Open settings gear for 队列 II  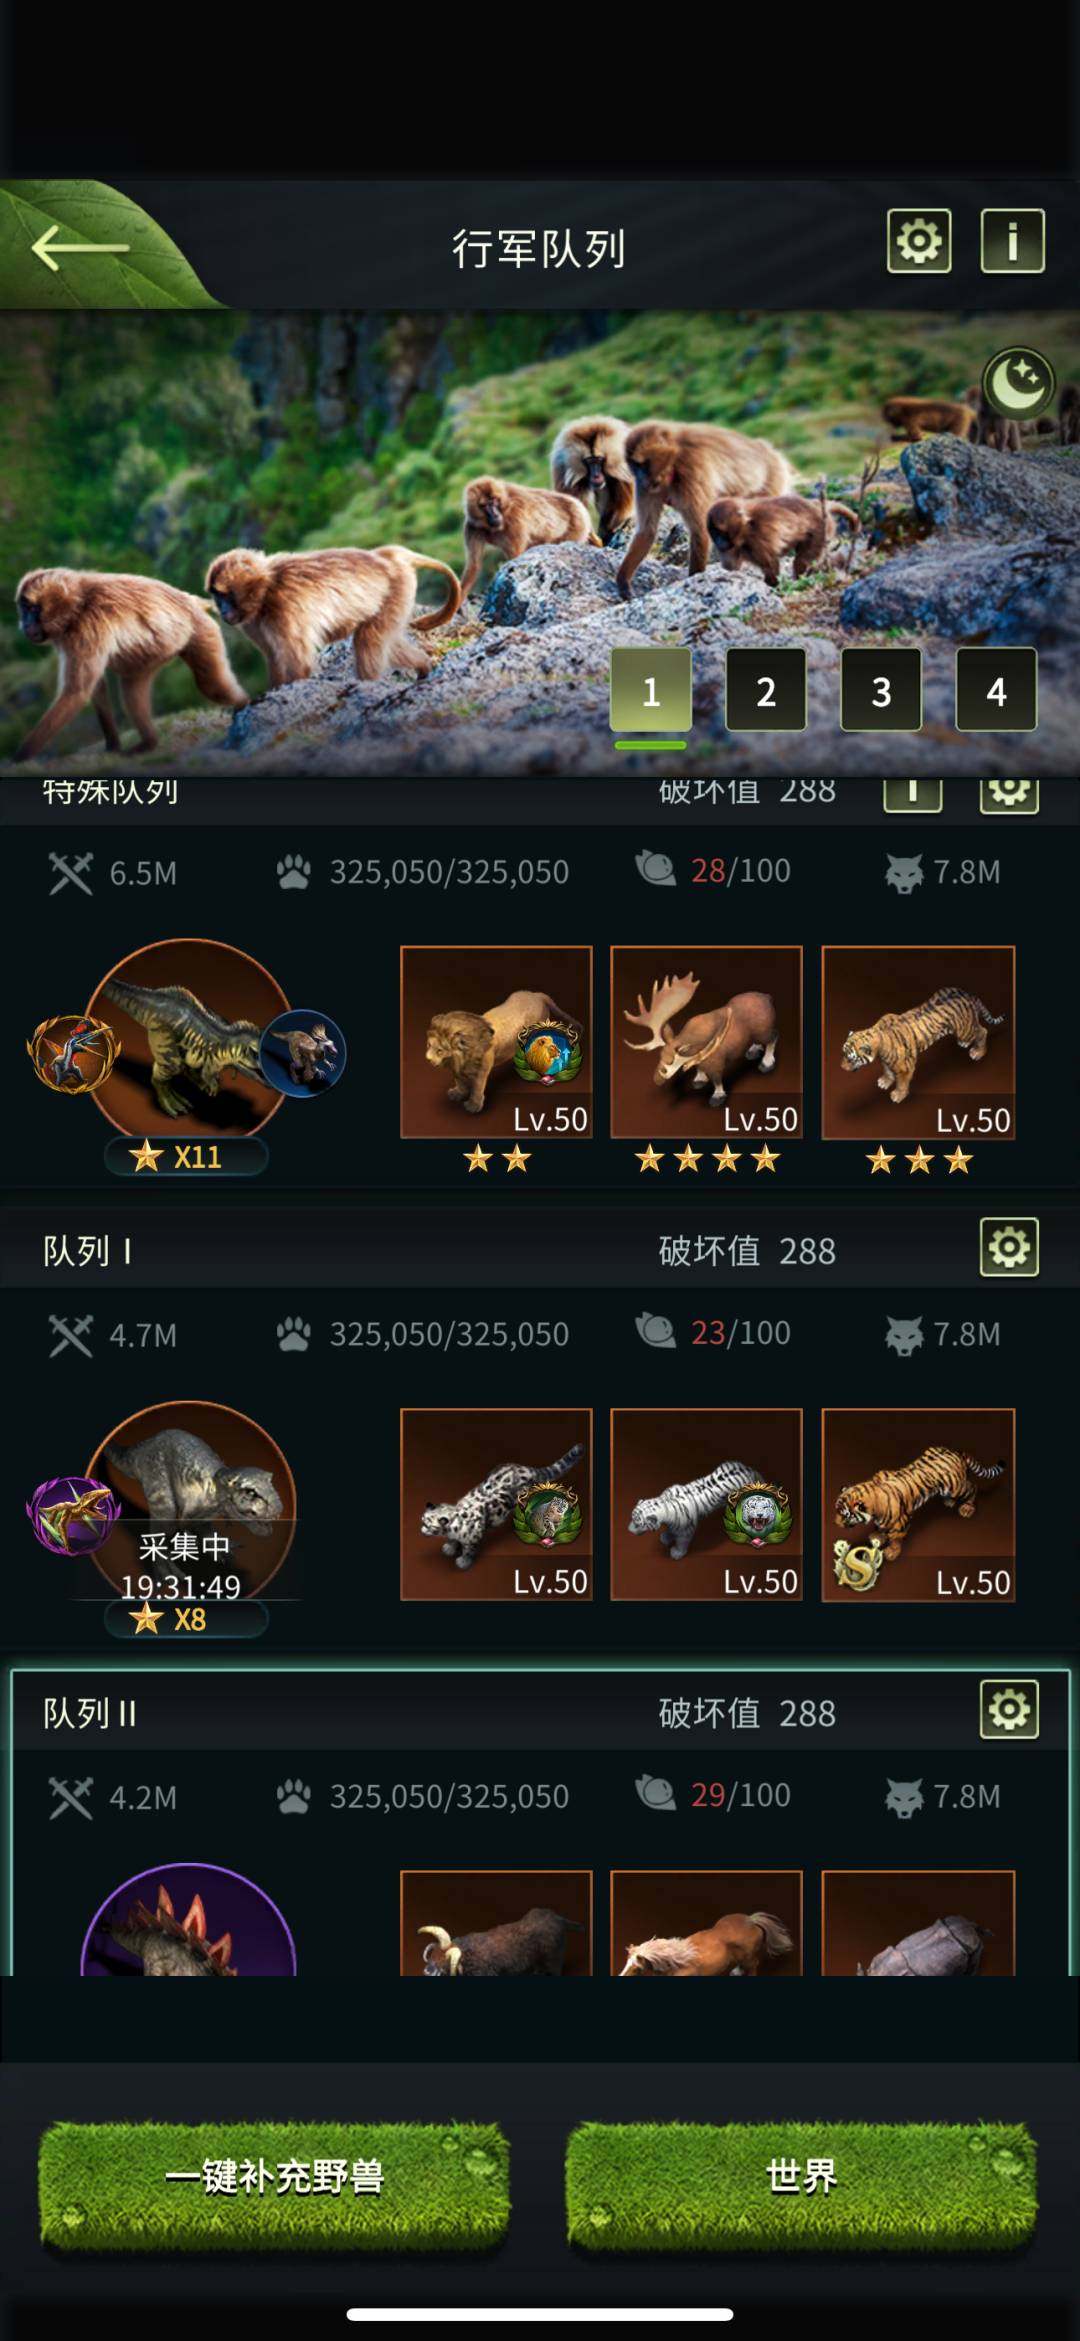1009,1709
